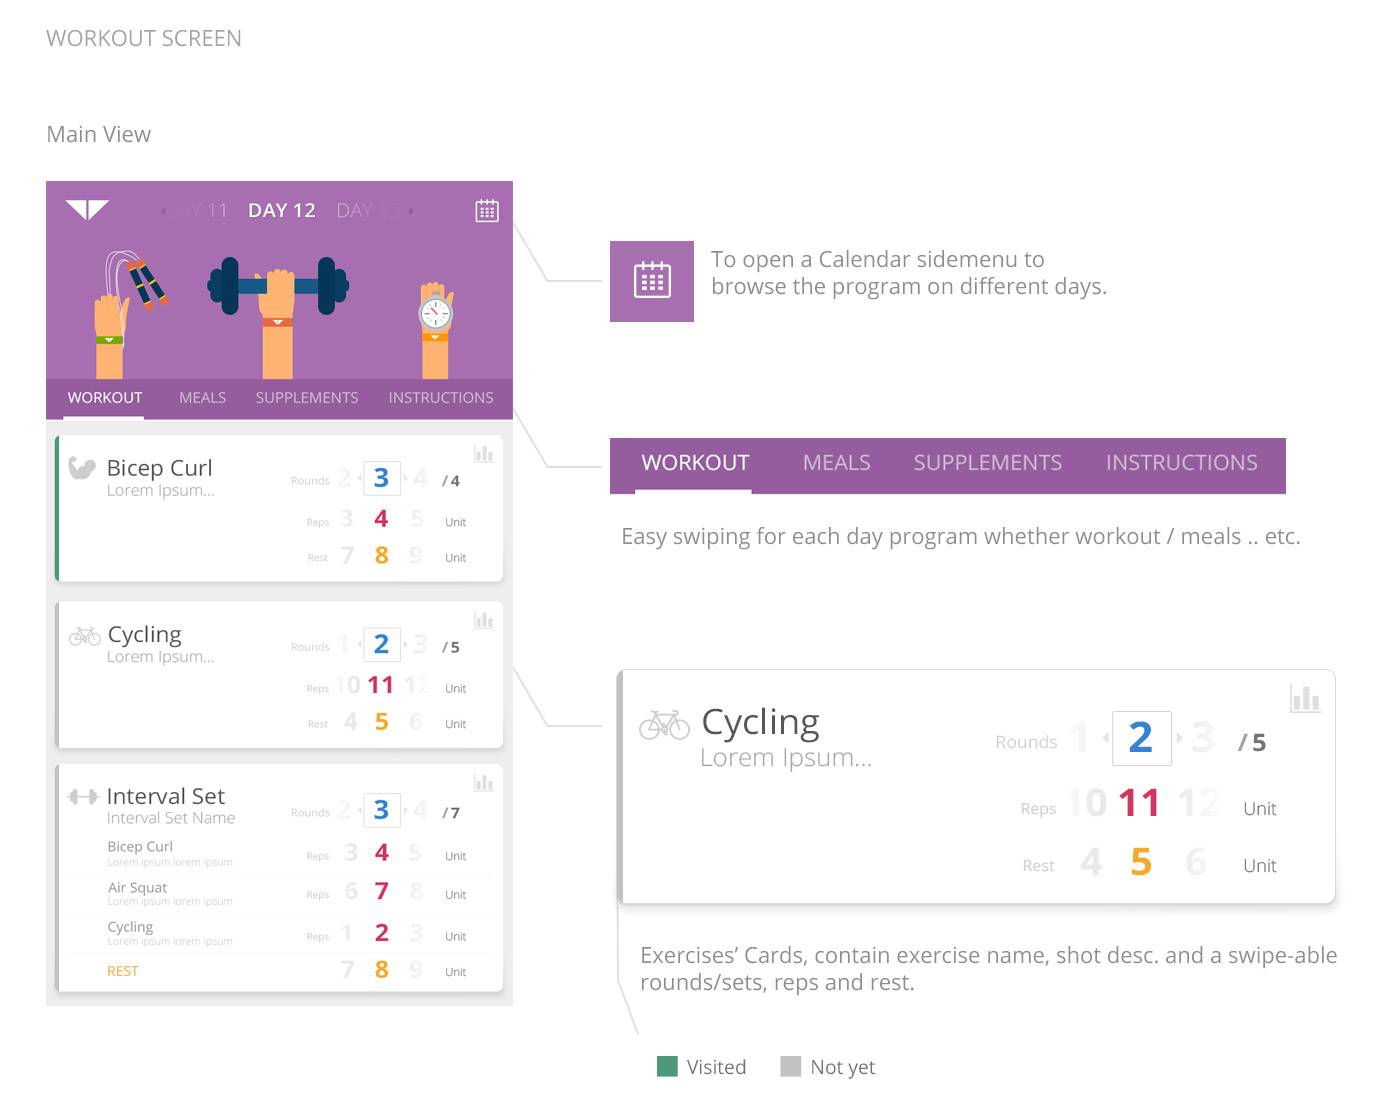
Task: Click the gray Not yet legend swatch
Action: pyautogui.click(x=791, y=1066)
